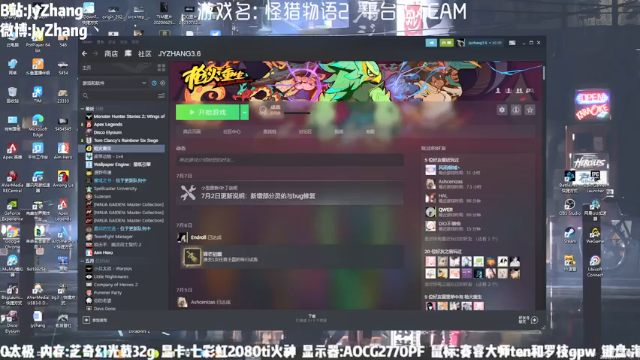This screenshot has width=640, height=360.
Task: Open the green notifications inbox button
Action: pyautogui.click(x=446, y=42)
